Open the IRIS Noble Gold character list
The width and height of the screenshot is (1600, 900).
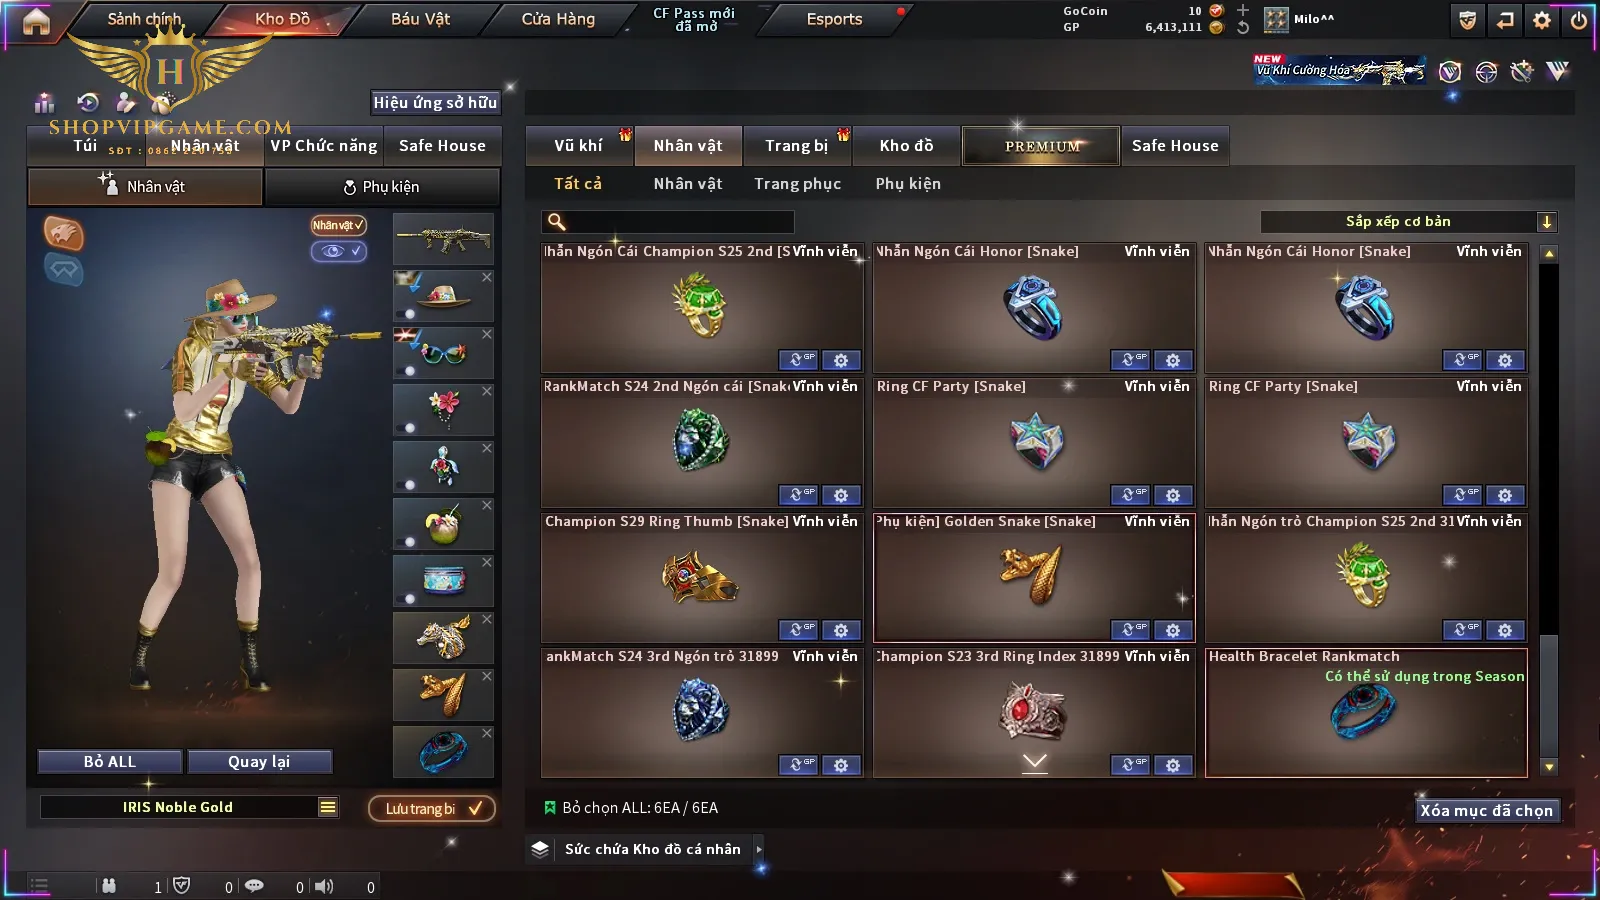coord(328,807)
